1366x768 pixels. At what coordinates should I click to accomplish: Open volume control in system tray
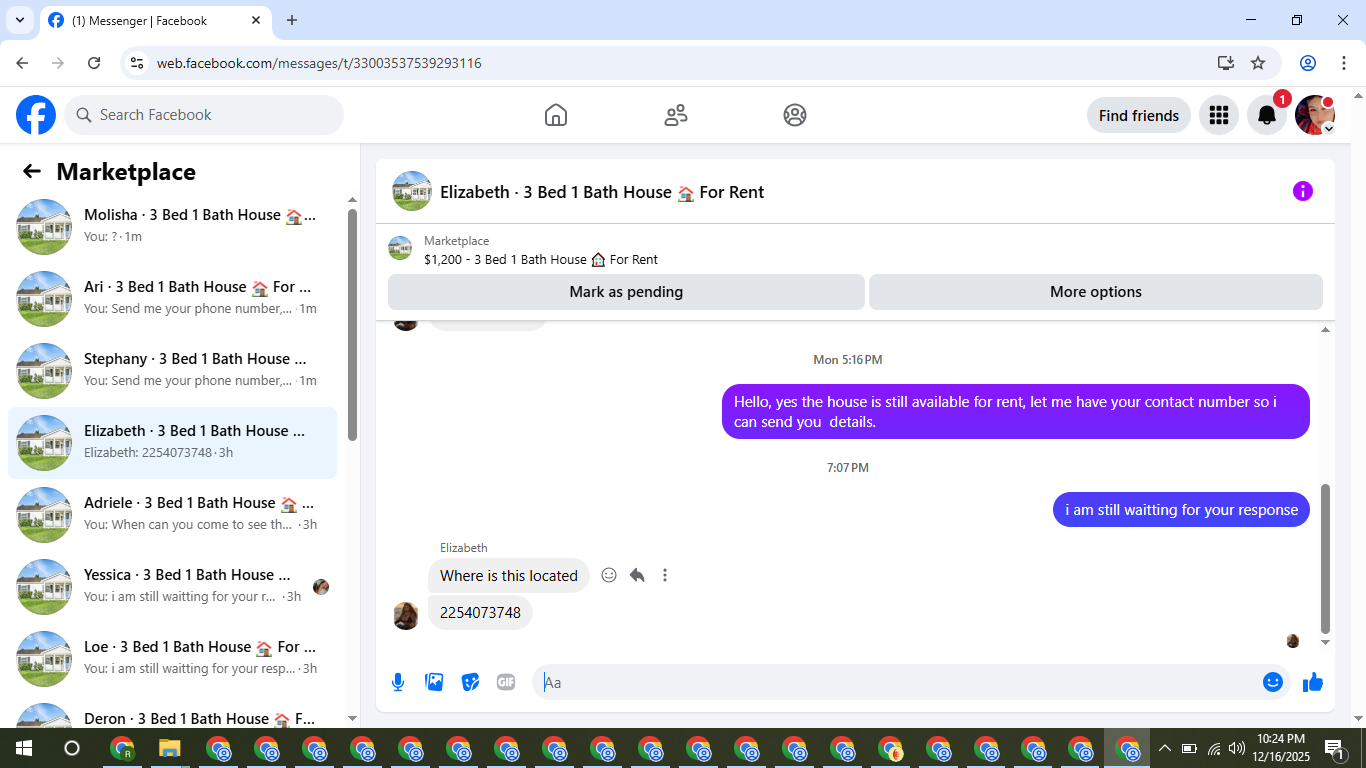[1237, 748]
